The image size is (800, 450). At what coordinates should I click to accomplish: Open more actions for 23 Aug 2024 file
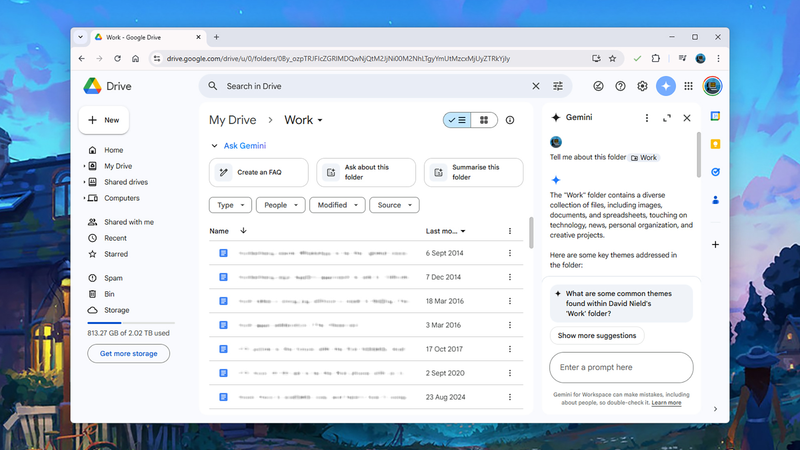click(510, 397)
